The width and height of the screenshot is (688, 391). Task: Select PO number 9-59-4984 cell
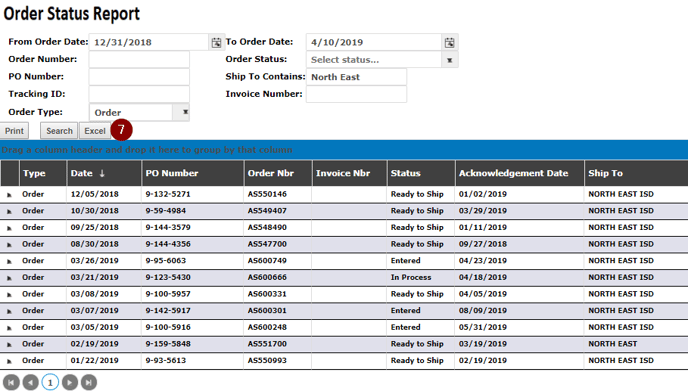[x=192, y=211]
